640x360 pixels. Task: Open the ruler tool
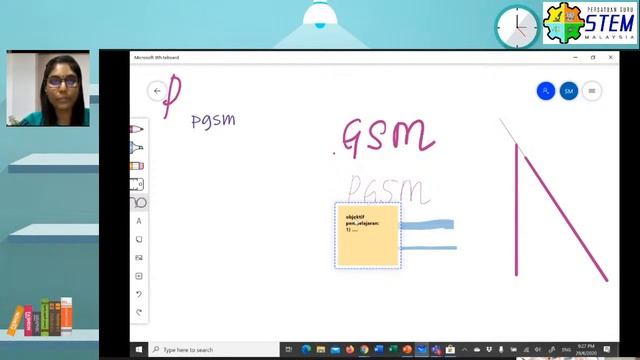137,184
